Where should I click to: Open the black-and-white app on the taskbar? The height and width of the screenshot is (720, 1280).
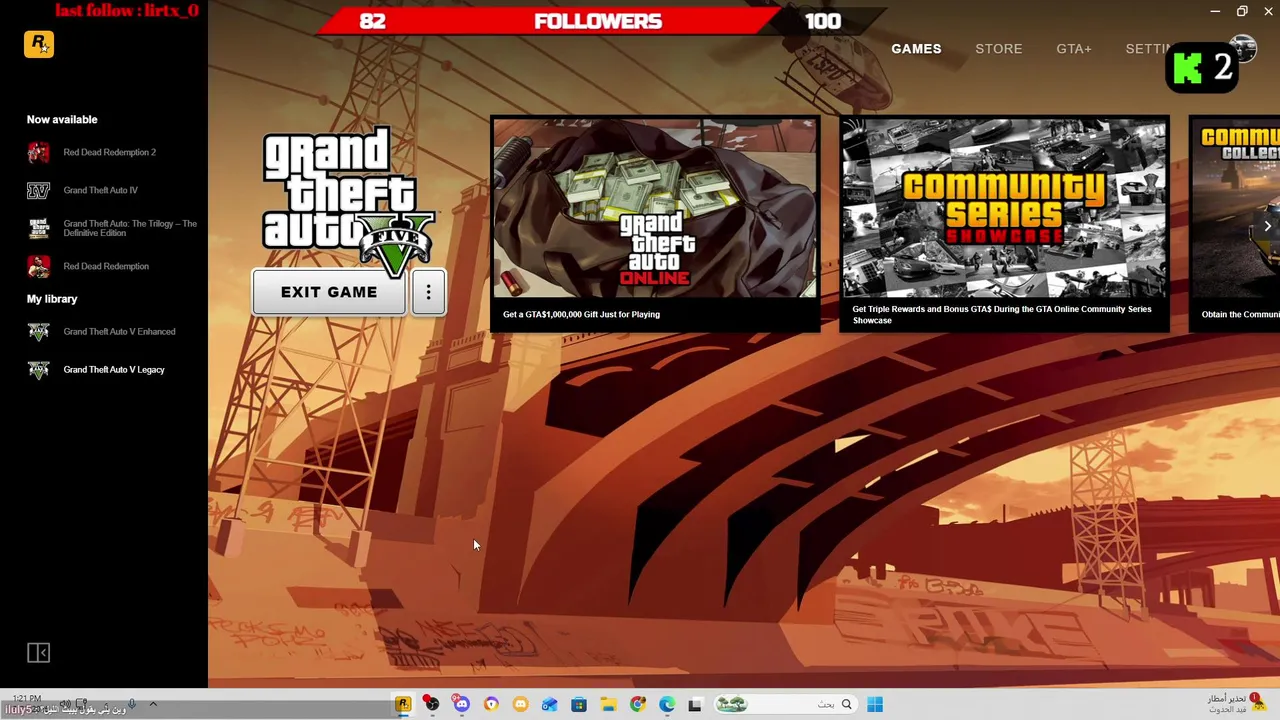(695, 705)
